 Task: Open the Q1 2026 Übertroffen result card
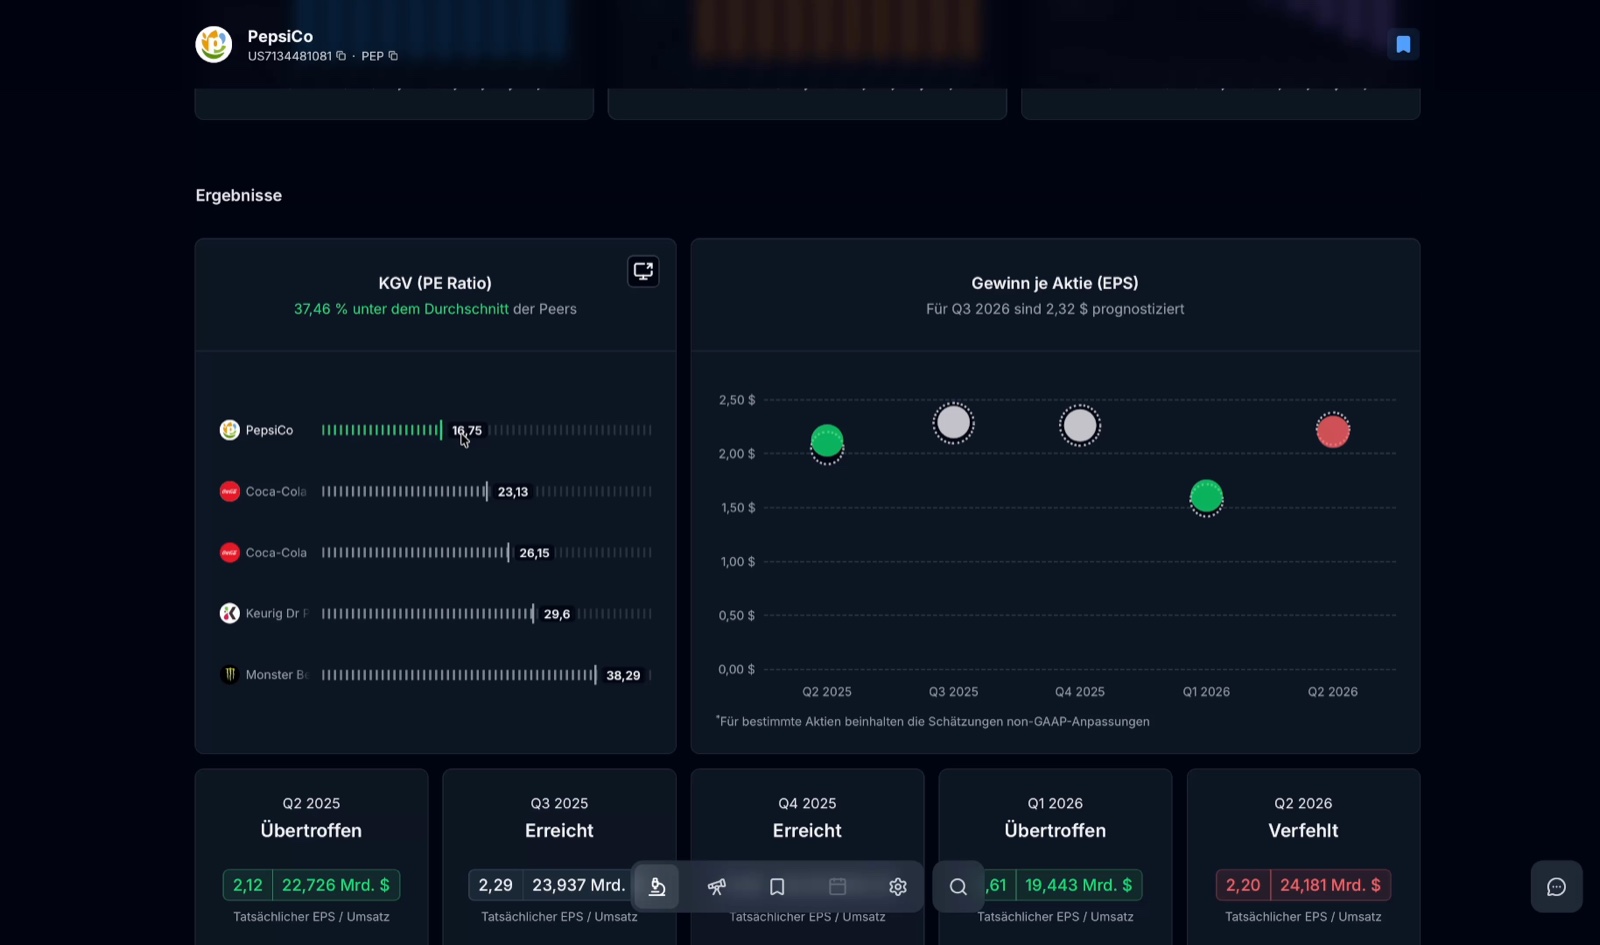coord(1055,857)
